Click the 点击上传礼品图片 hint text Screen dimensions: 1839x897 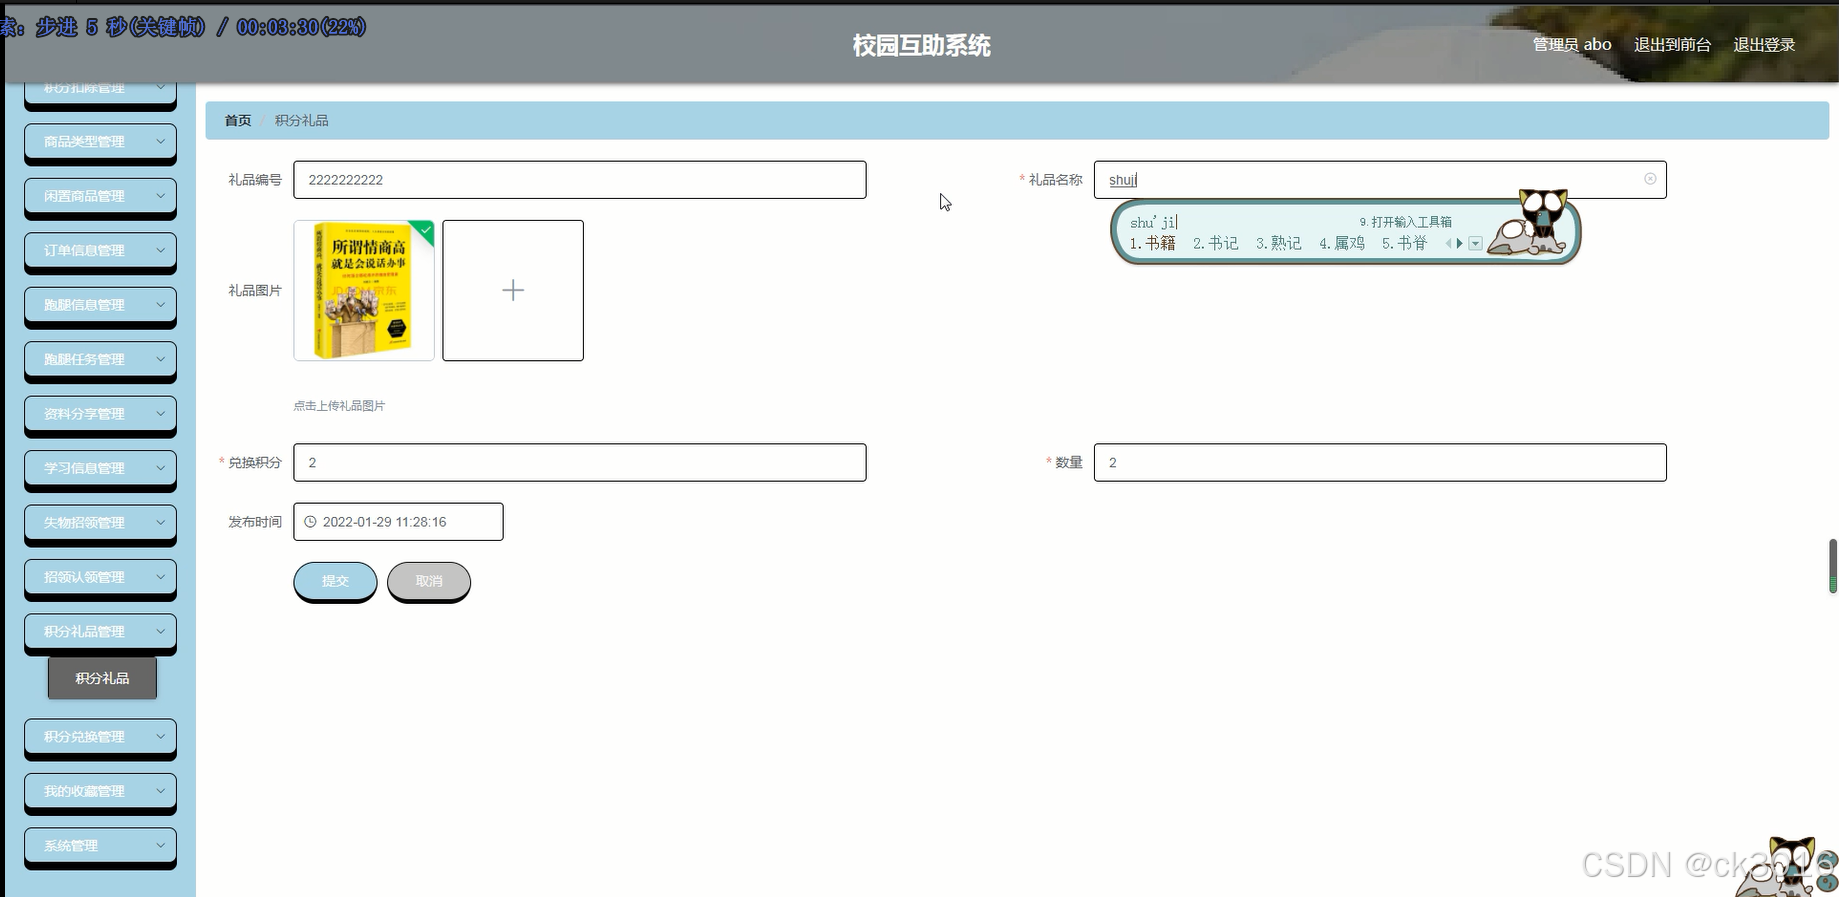[x=339, y=406]
